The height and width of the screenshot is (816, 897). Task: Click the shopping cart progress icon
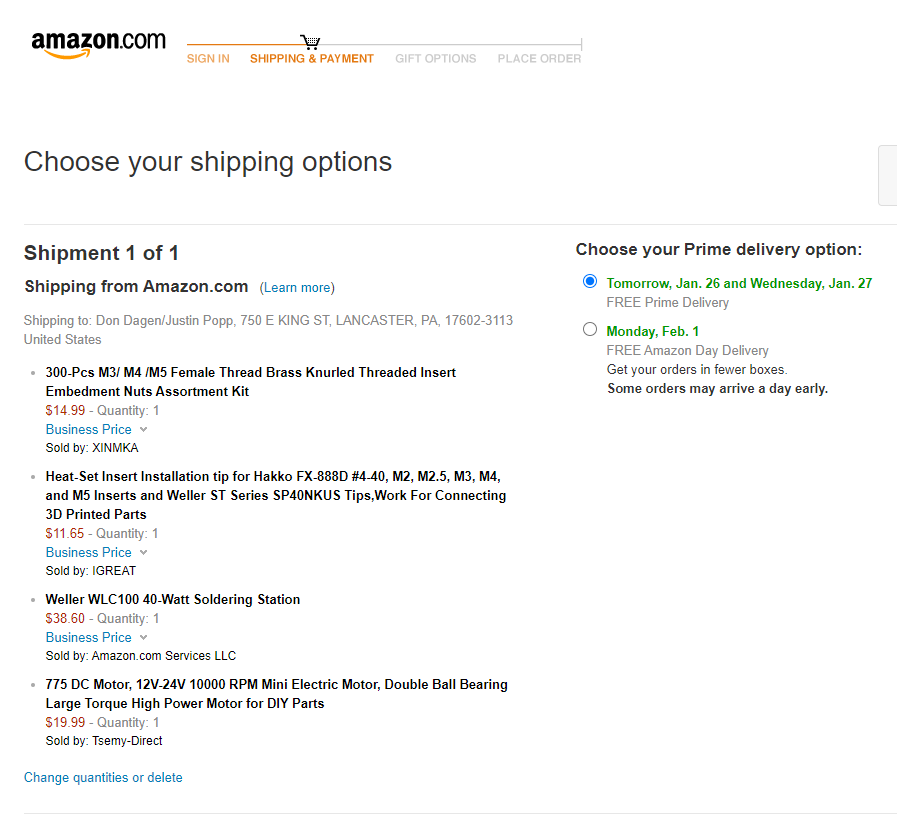coord(310,42)
